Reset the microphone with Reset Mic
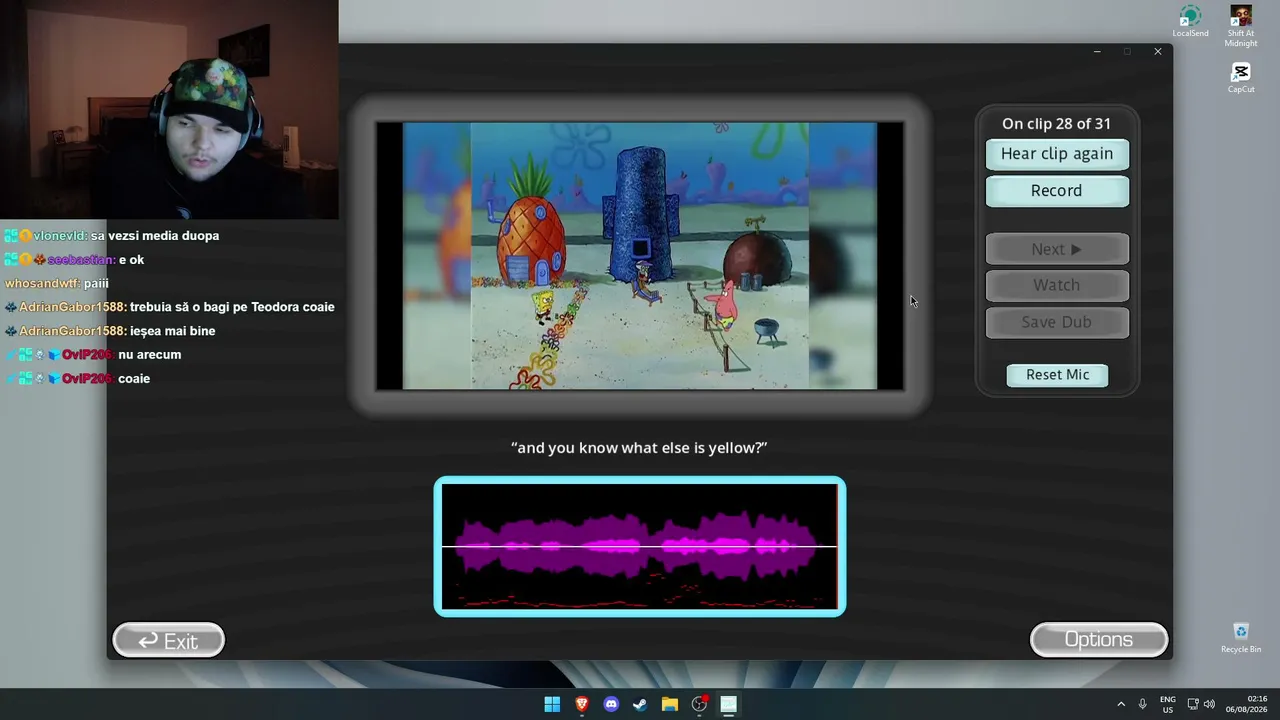This screenshot has height=720, width=1280. click(1057, 375)
